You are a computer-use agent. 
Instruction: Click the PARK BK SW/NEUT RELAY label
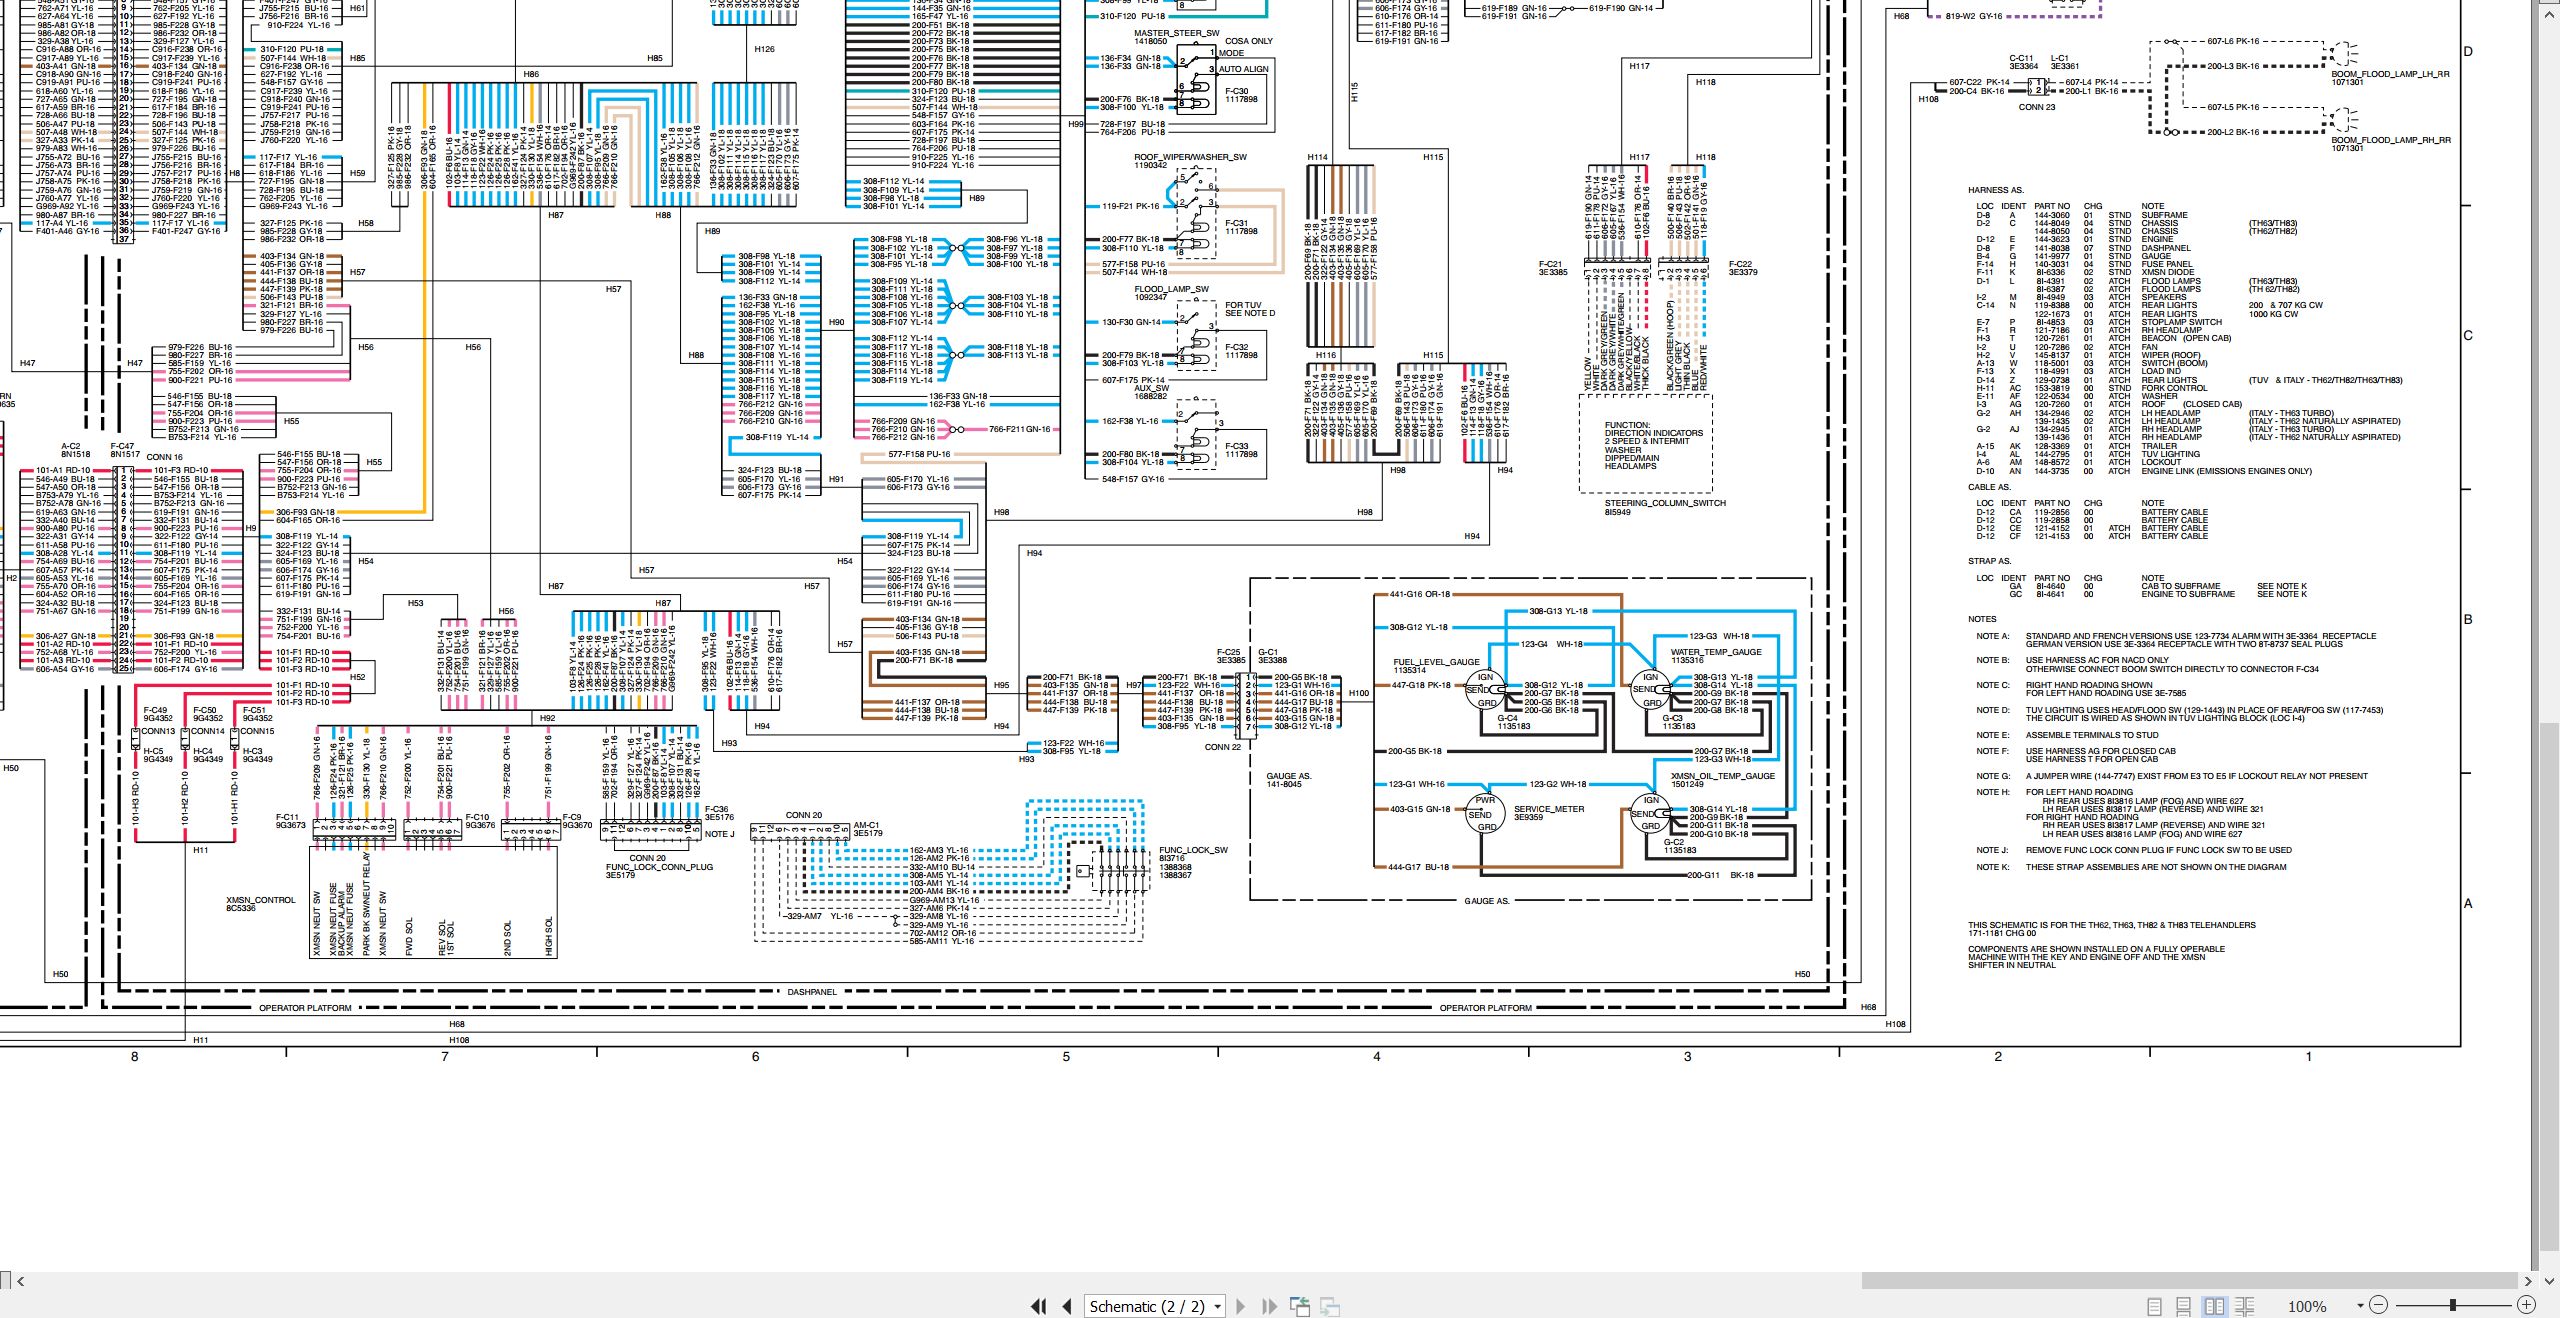point(367,904)
